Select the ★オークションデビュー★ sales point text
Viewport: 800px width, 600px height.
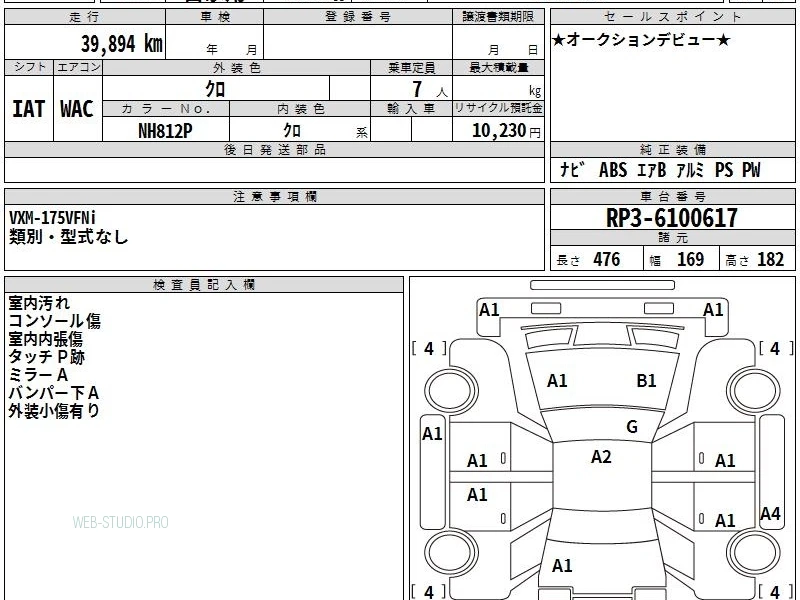click(x=641, y=40)
